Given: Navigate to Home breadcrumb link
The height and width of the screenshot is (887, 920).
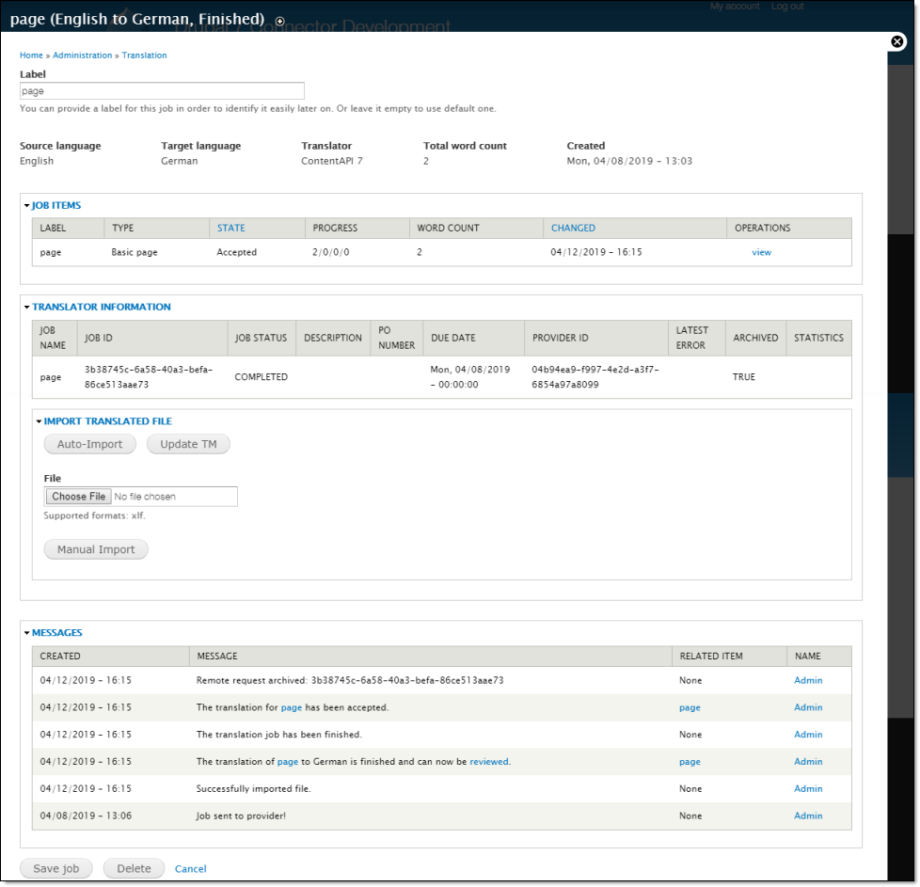Looking at the screenshot, I should (x=31, y=55).
